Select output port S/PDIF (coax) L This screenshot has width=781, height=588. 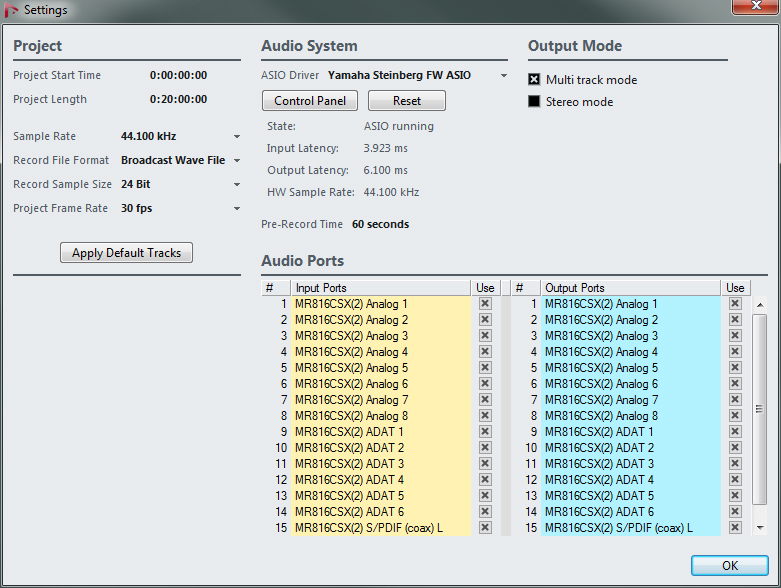(x=631, y=528)
